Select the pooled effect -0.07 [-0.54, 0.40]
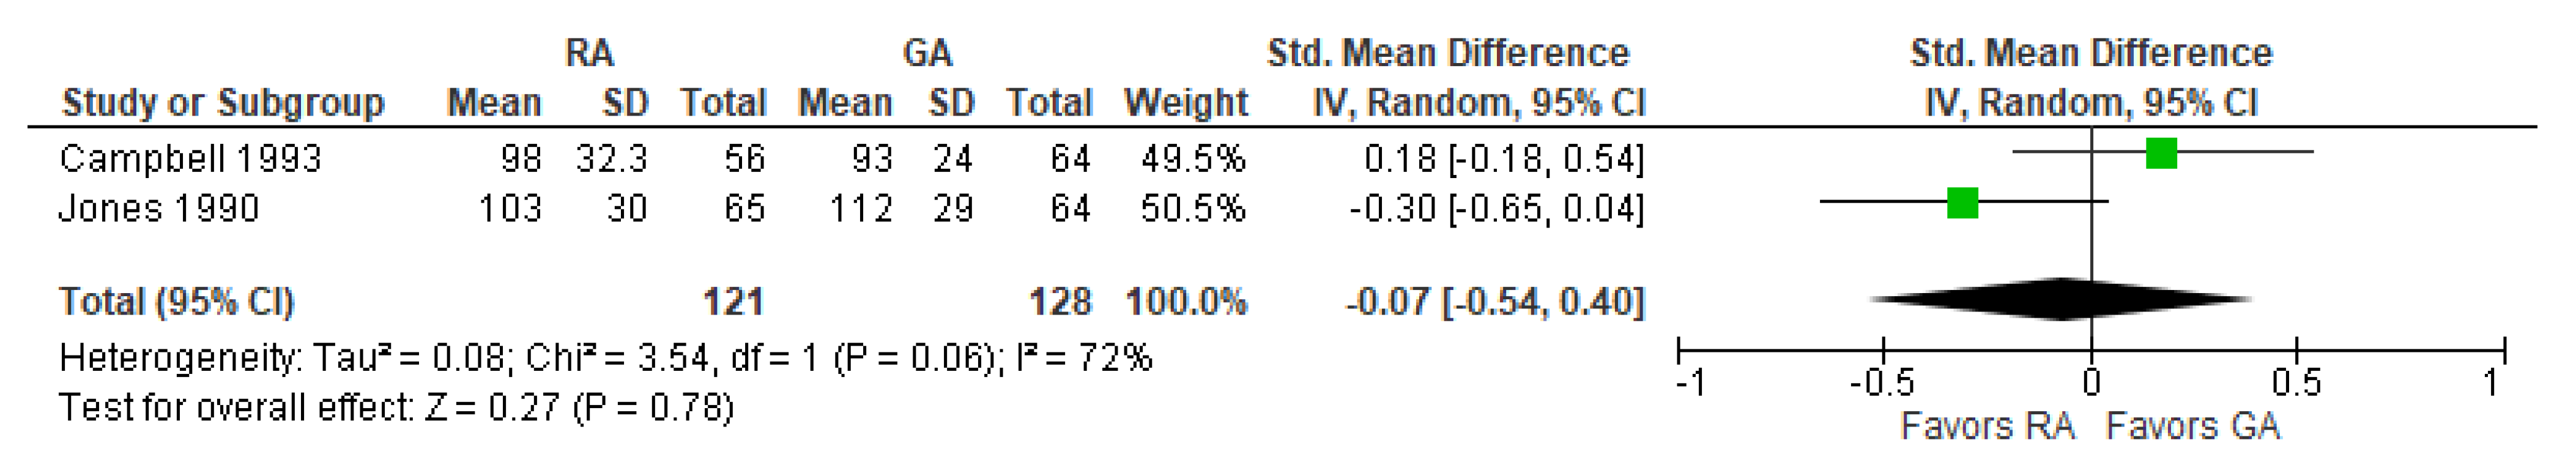Viewport: 2576px width, 473px height. [x=1494, y=301]
